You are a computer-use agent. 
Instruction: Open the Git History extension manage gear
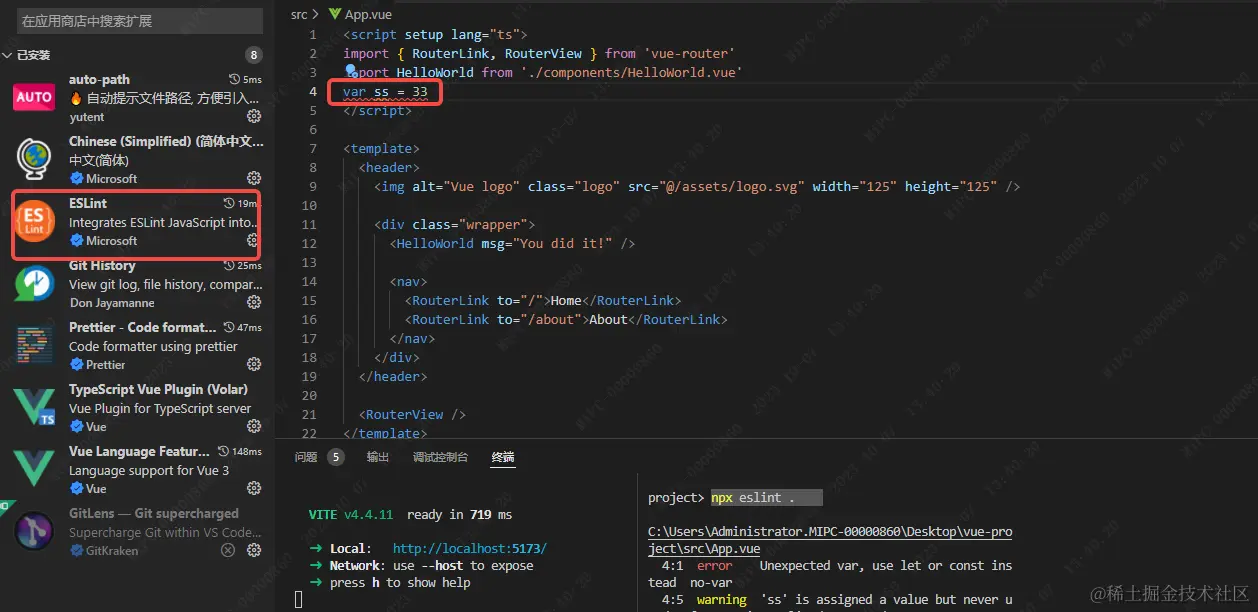[254, 302]
